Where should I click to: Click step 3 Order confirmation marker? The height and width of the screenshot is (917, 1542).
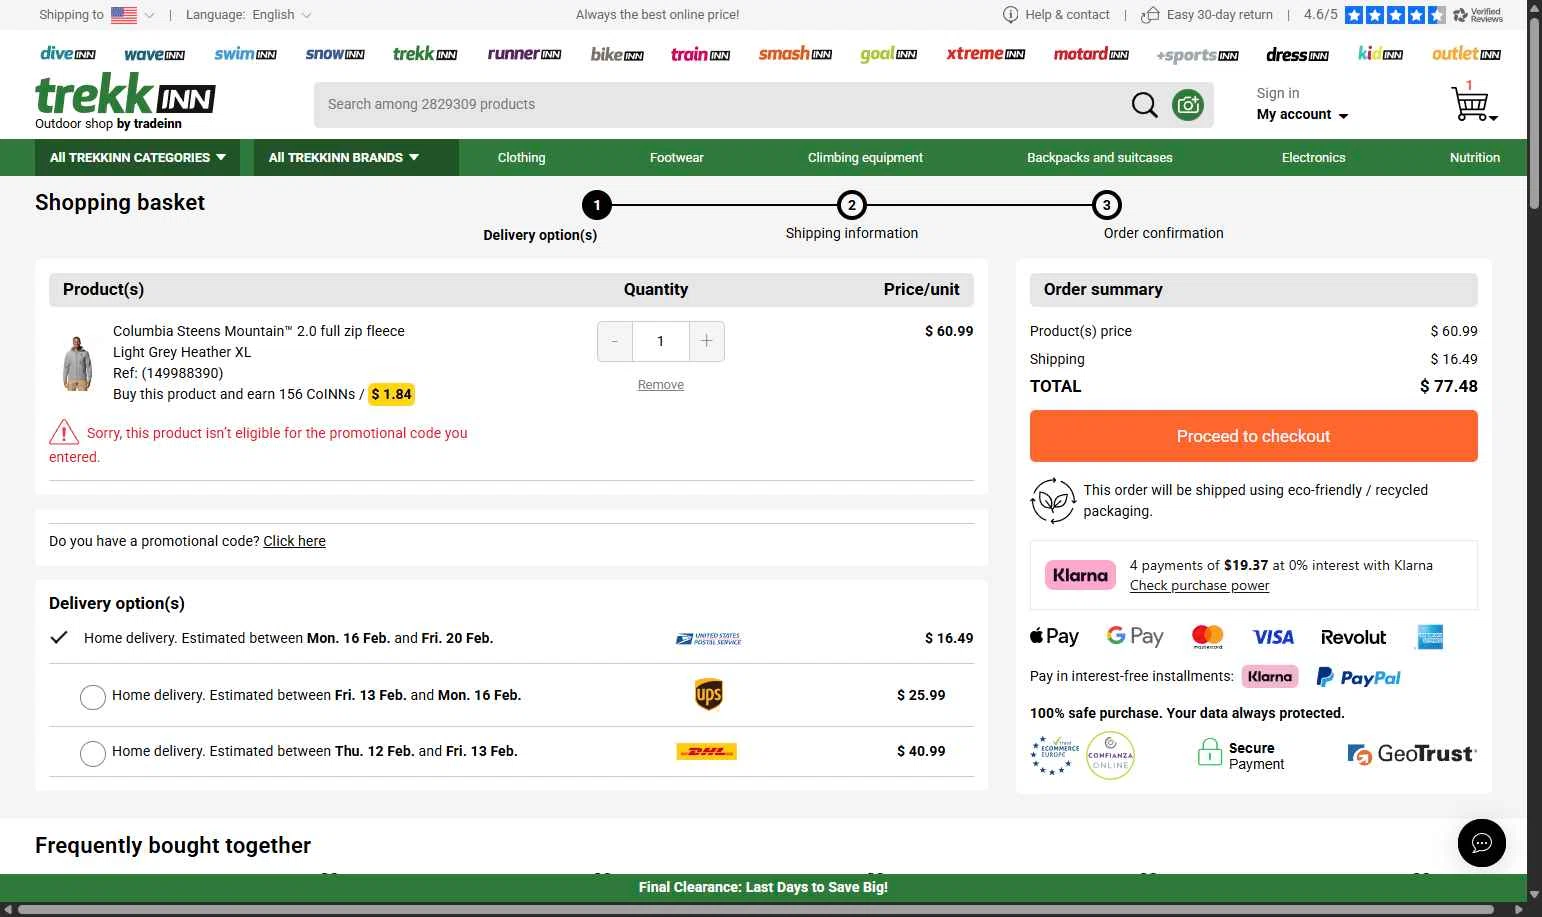click(1106, 205)
